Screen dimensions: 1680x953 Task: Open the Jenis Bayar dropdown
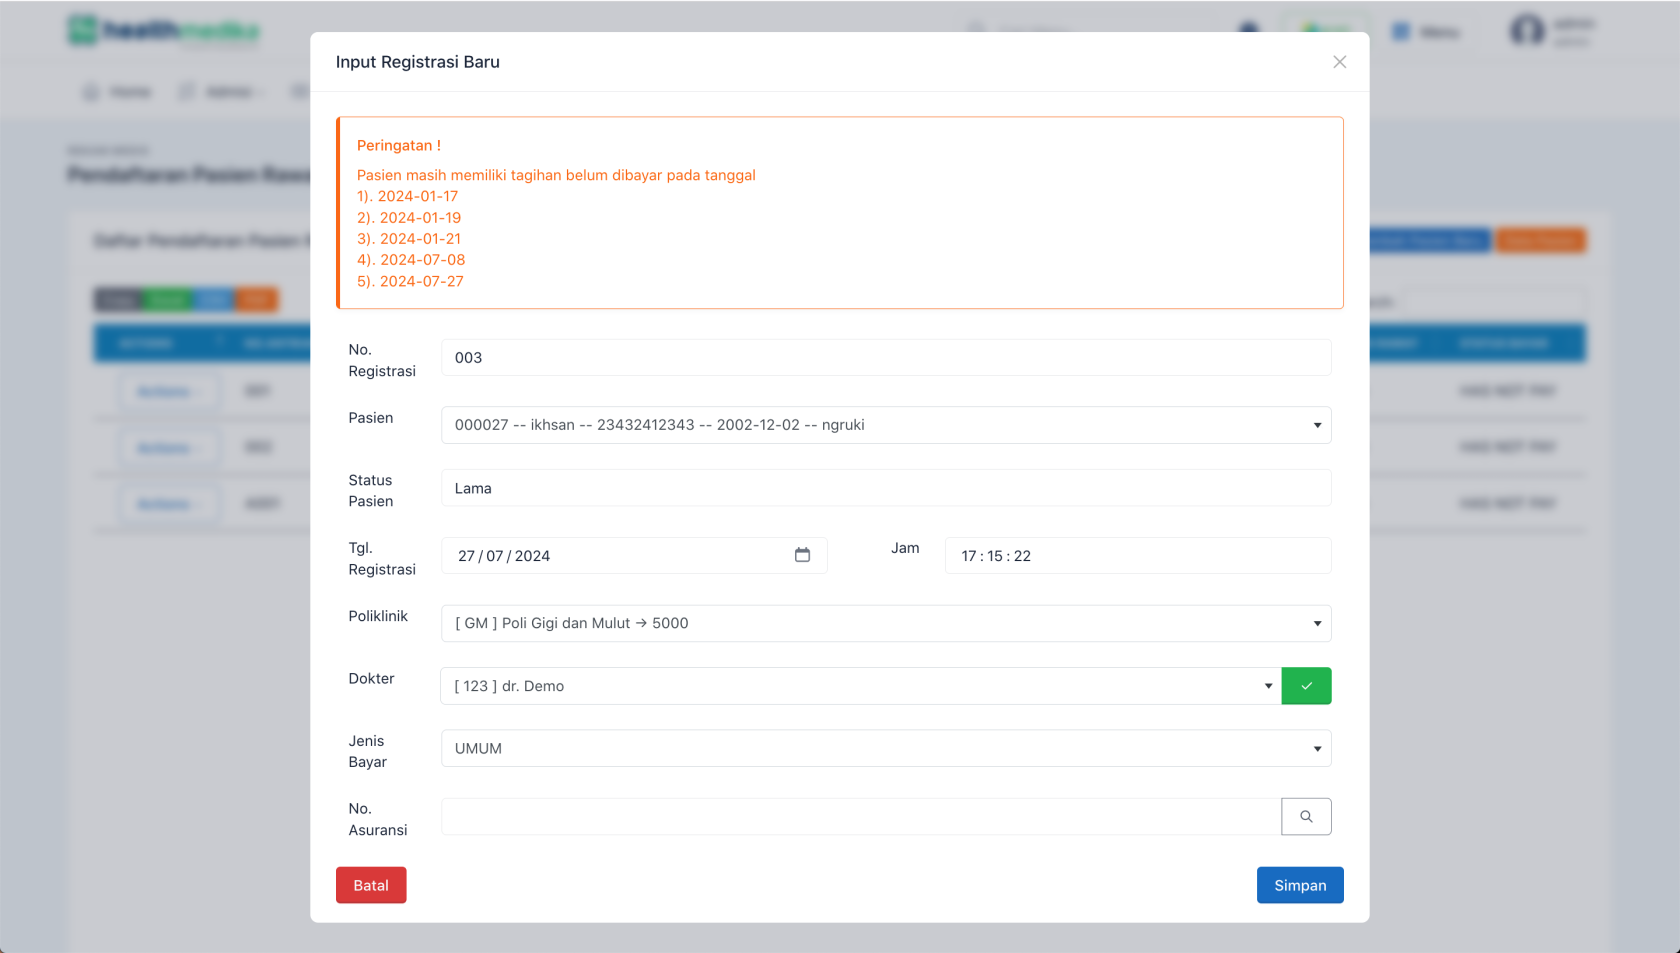pyautogui.click(x=886, y=748)
